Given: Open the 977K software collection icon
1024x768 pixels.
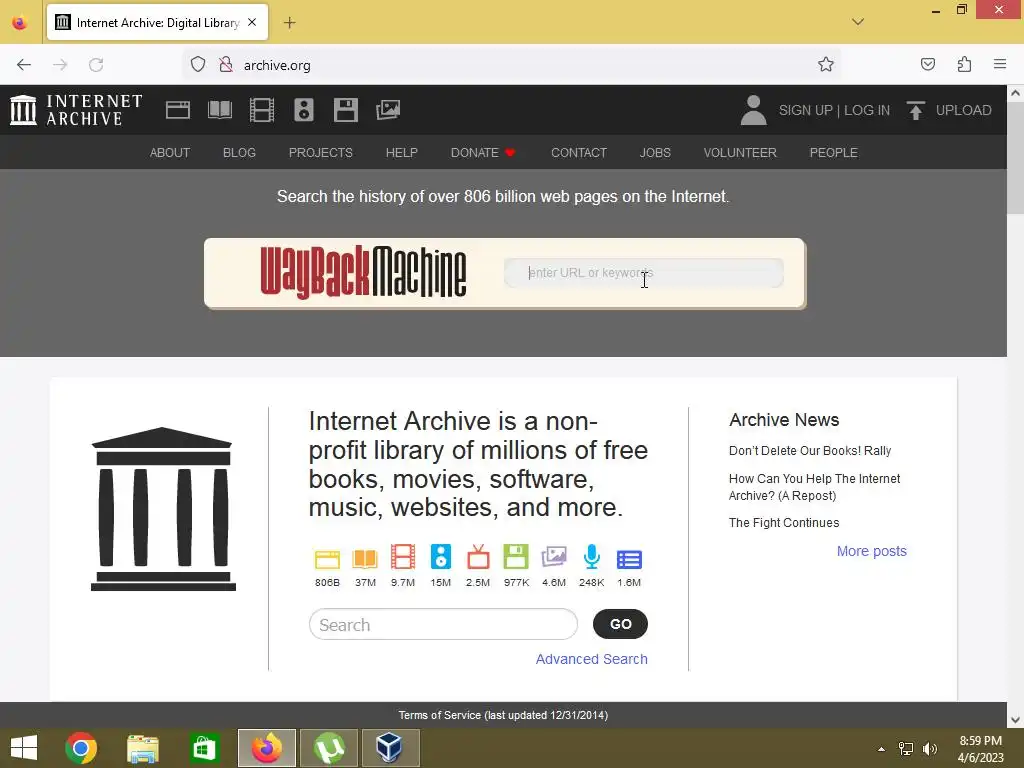Looking at the screenshot, I should [x=516, y=557].
